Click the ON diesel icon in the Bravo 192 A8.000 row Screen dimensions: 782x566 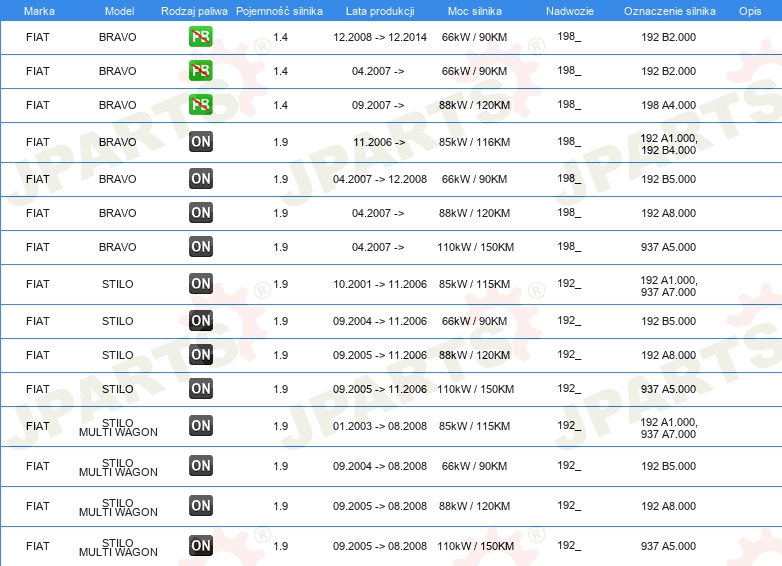pos(201,212)
